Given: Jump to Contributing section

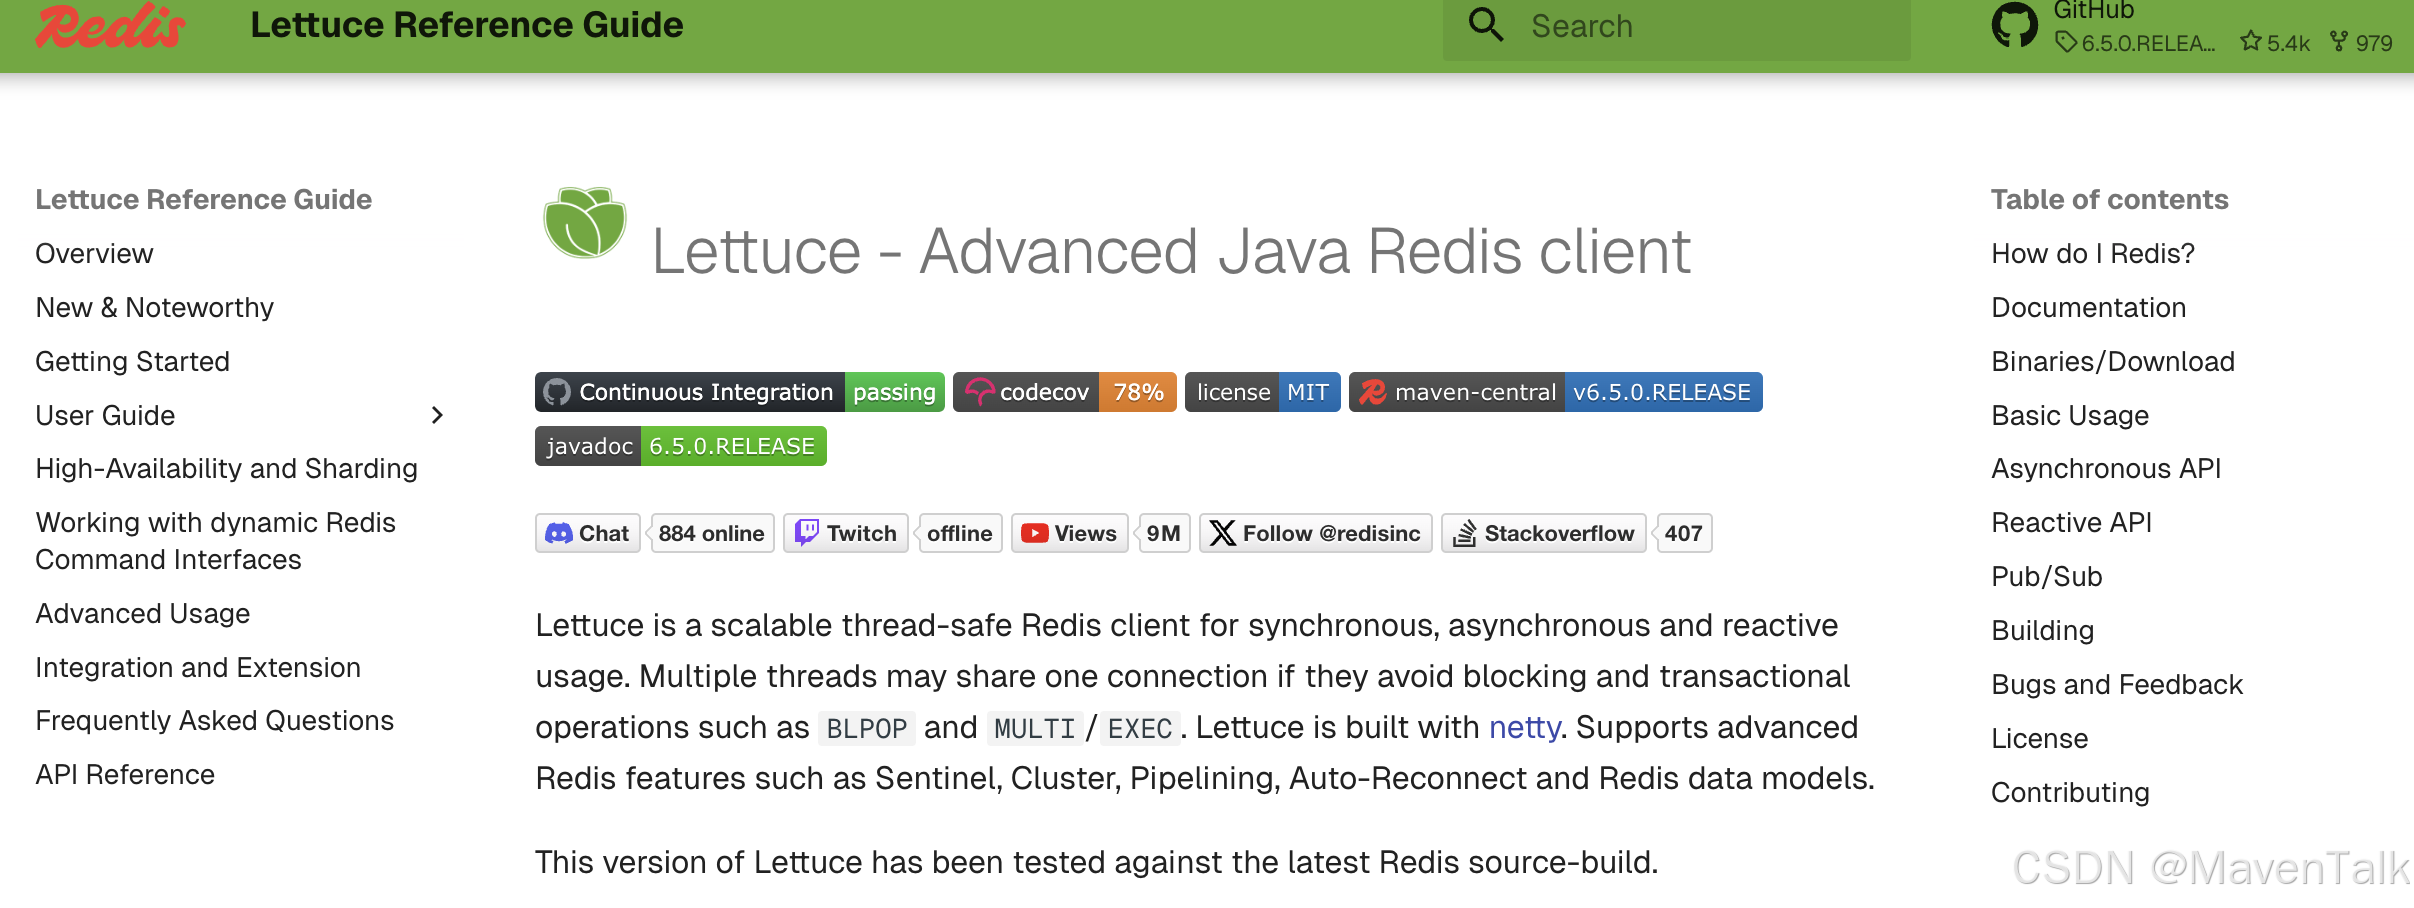Looking at the screenshot, I should click(x=2070, y=793).
